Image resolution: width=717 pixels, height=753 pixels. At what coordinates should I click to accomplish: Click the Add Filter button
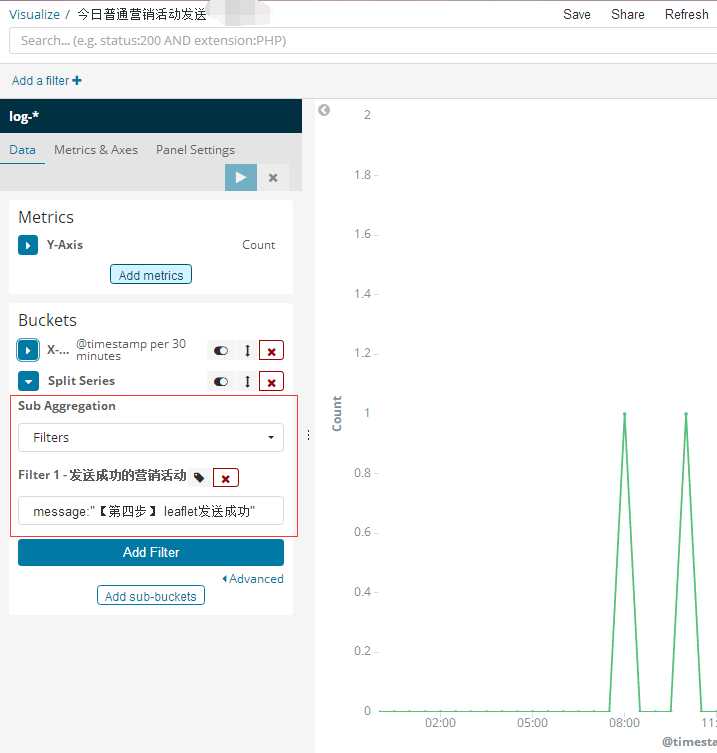pyautogui.click(x=151, y=552)
